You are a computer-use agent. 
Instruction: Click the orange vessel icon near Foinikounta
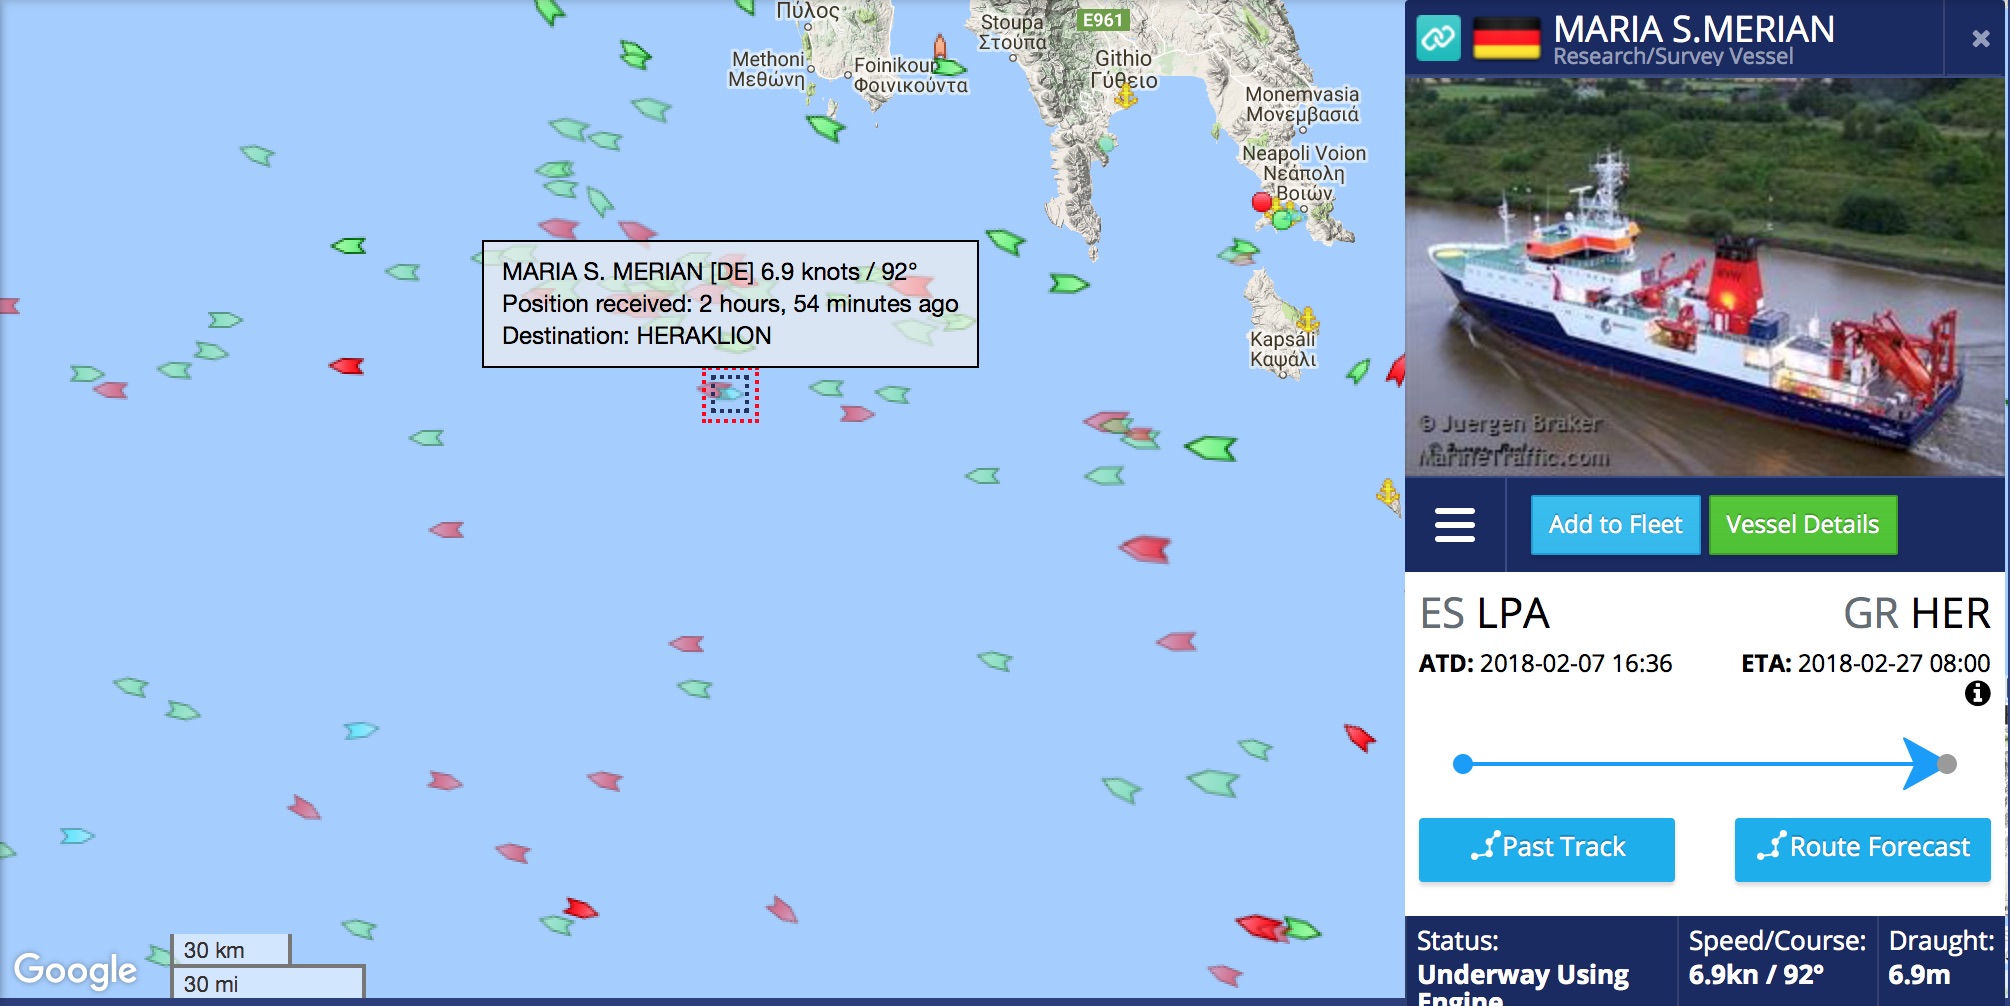coord(939,46)
